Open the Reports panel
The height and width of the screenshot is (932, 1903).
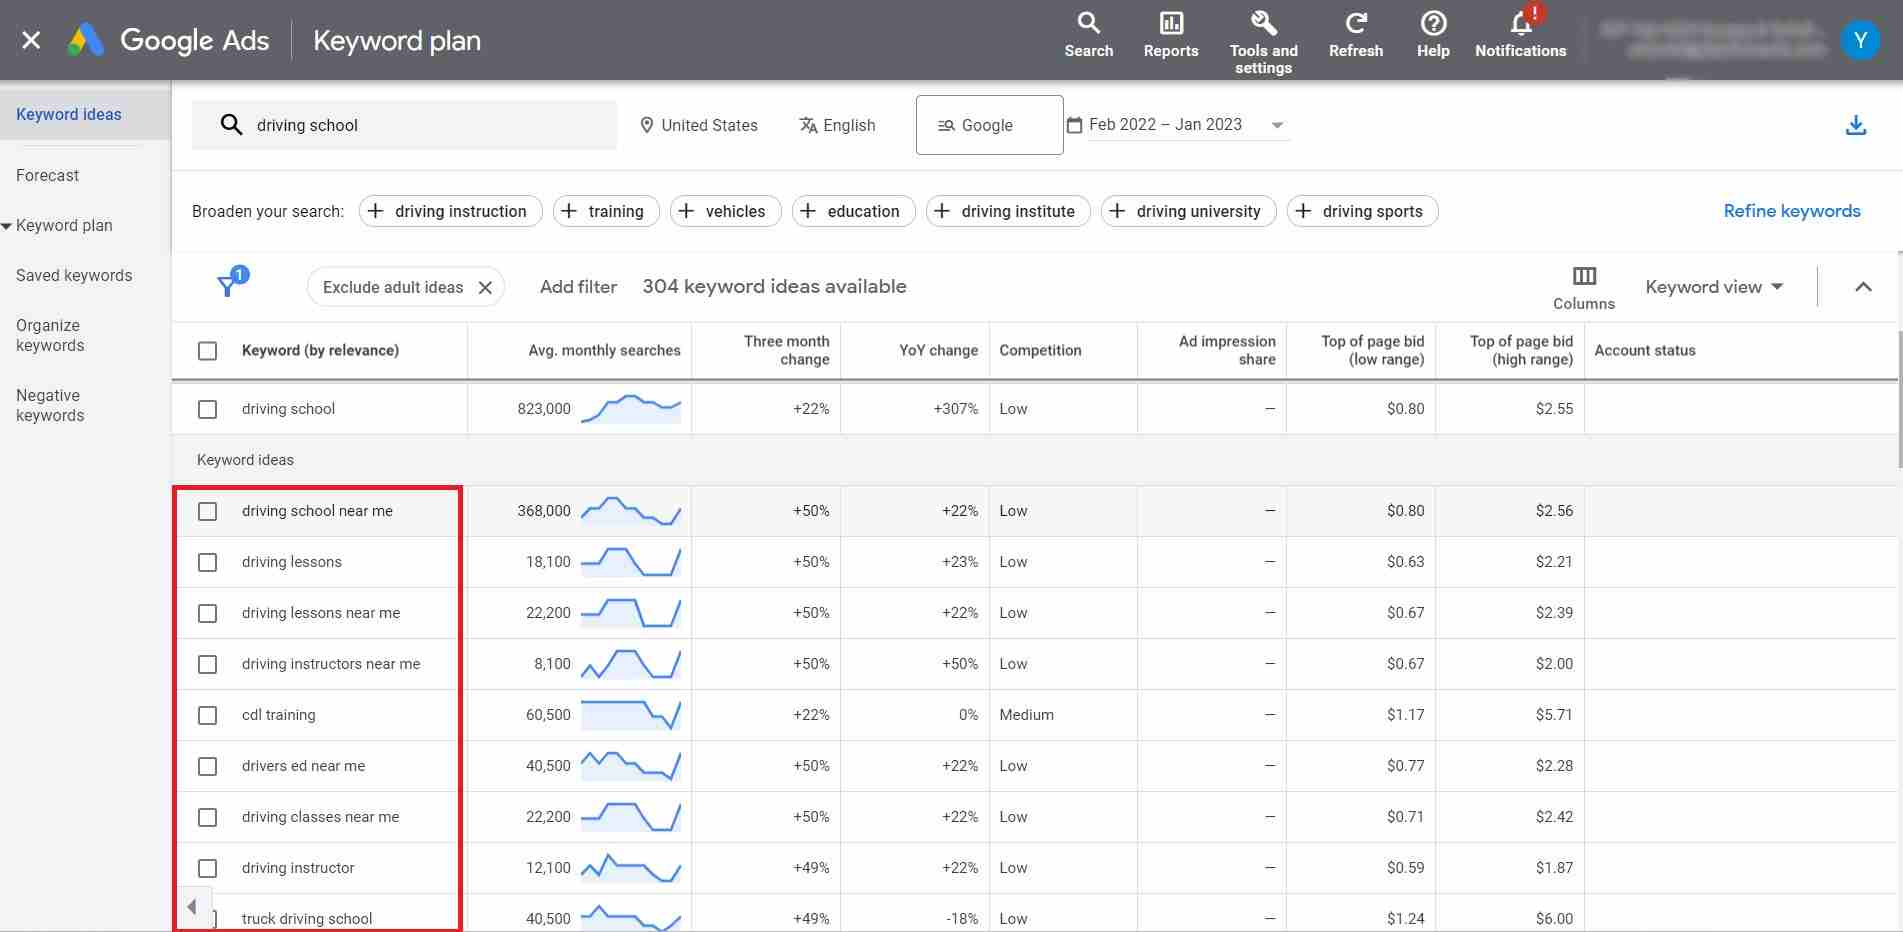tap(1169, 35)
